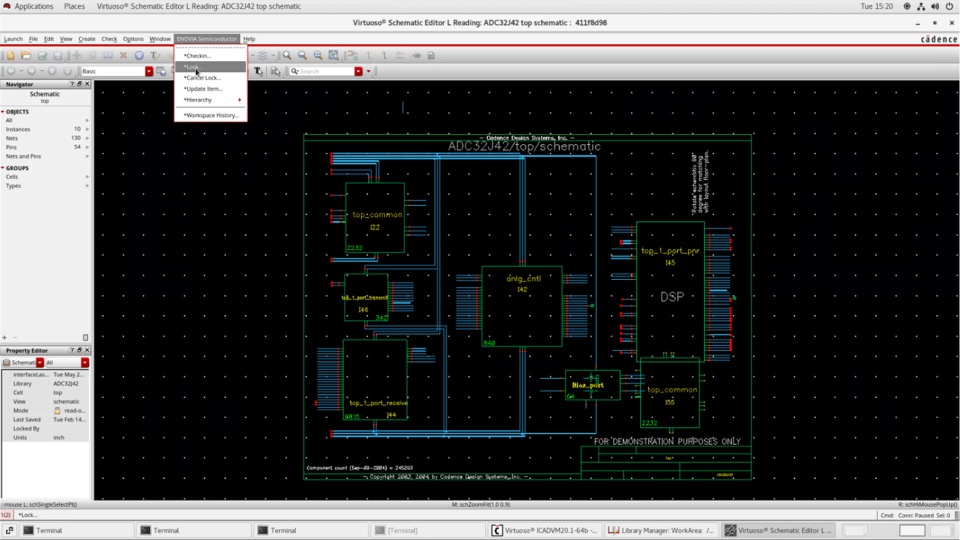The width and height of the screenshot is (960, 540).
Task: Click the New cellview toolbar icon
Action: point(10,55)
